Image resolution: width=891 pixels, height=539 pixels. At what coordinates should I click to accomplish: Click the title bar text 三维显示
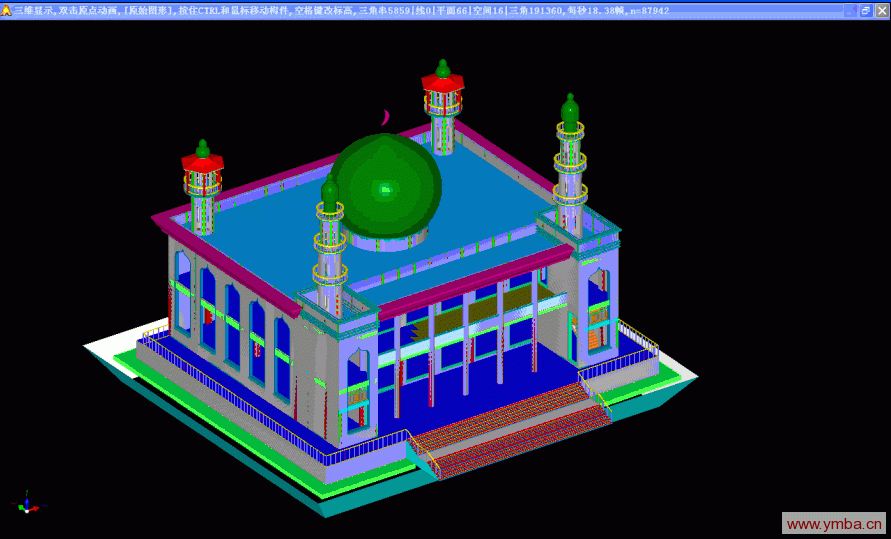[34, 10]
